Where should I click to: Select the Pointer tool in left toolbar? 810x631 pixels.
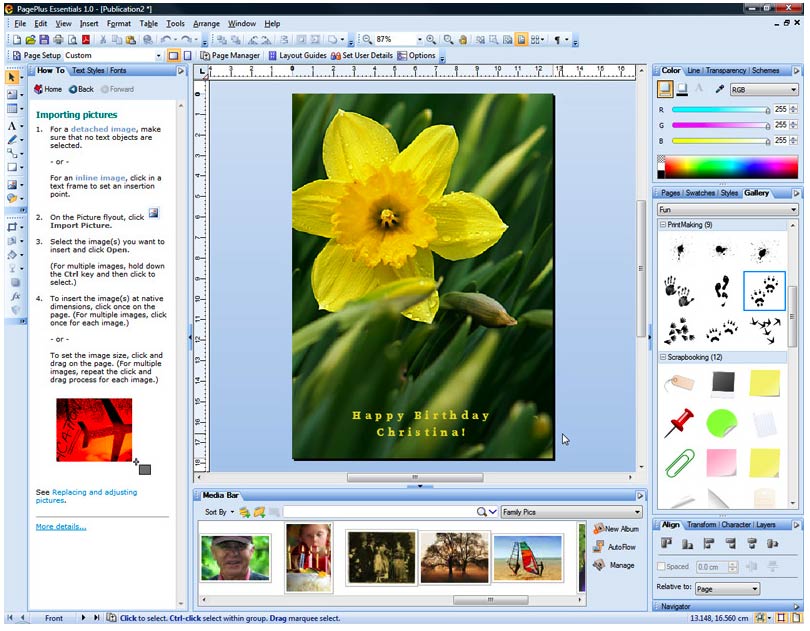[13, 77]
